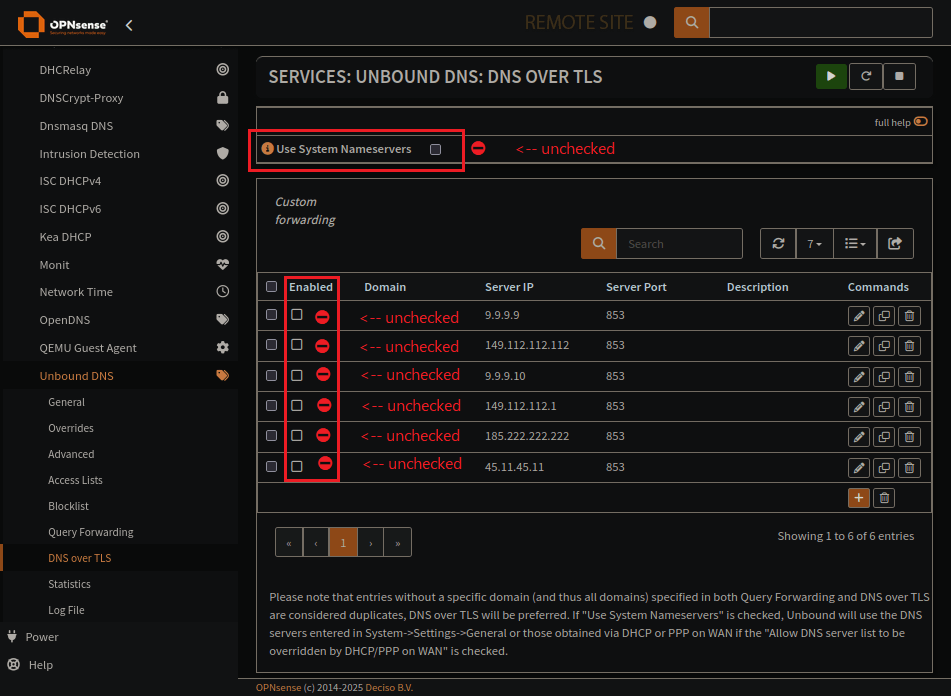Select the row for 9.9.9.9
The height and width of the screenshot is (696, 951).
tap(271, 315)
